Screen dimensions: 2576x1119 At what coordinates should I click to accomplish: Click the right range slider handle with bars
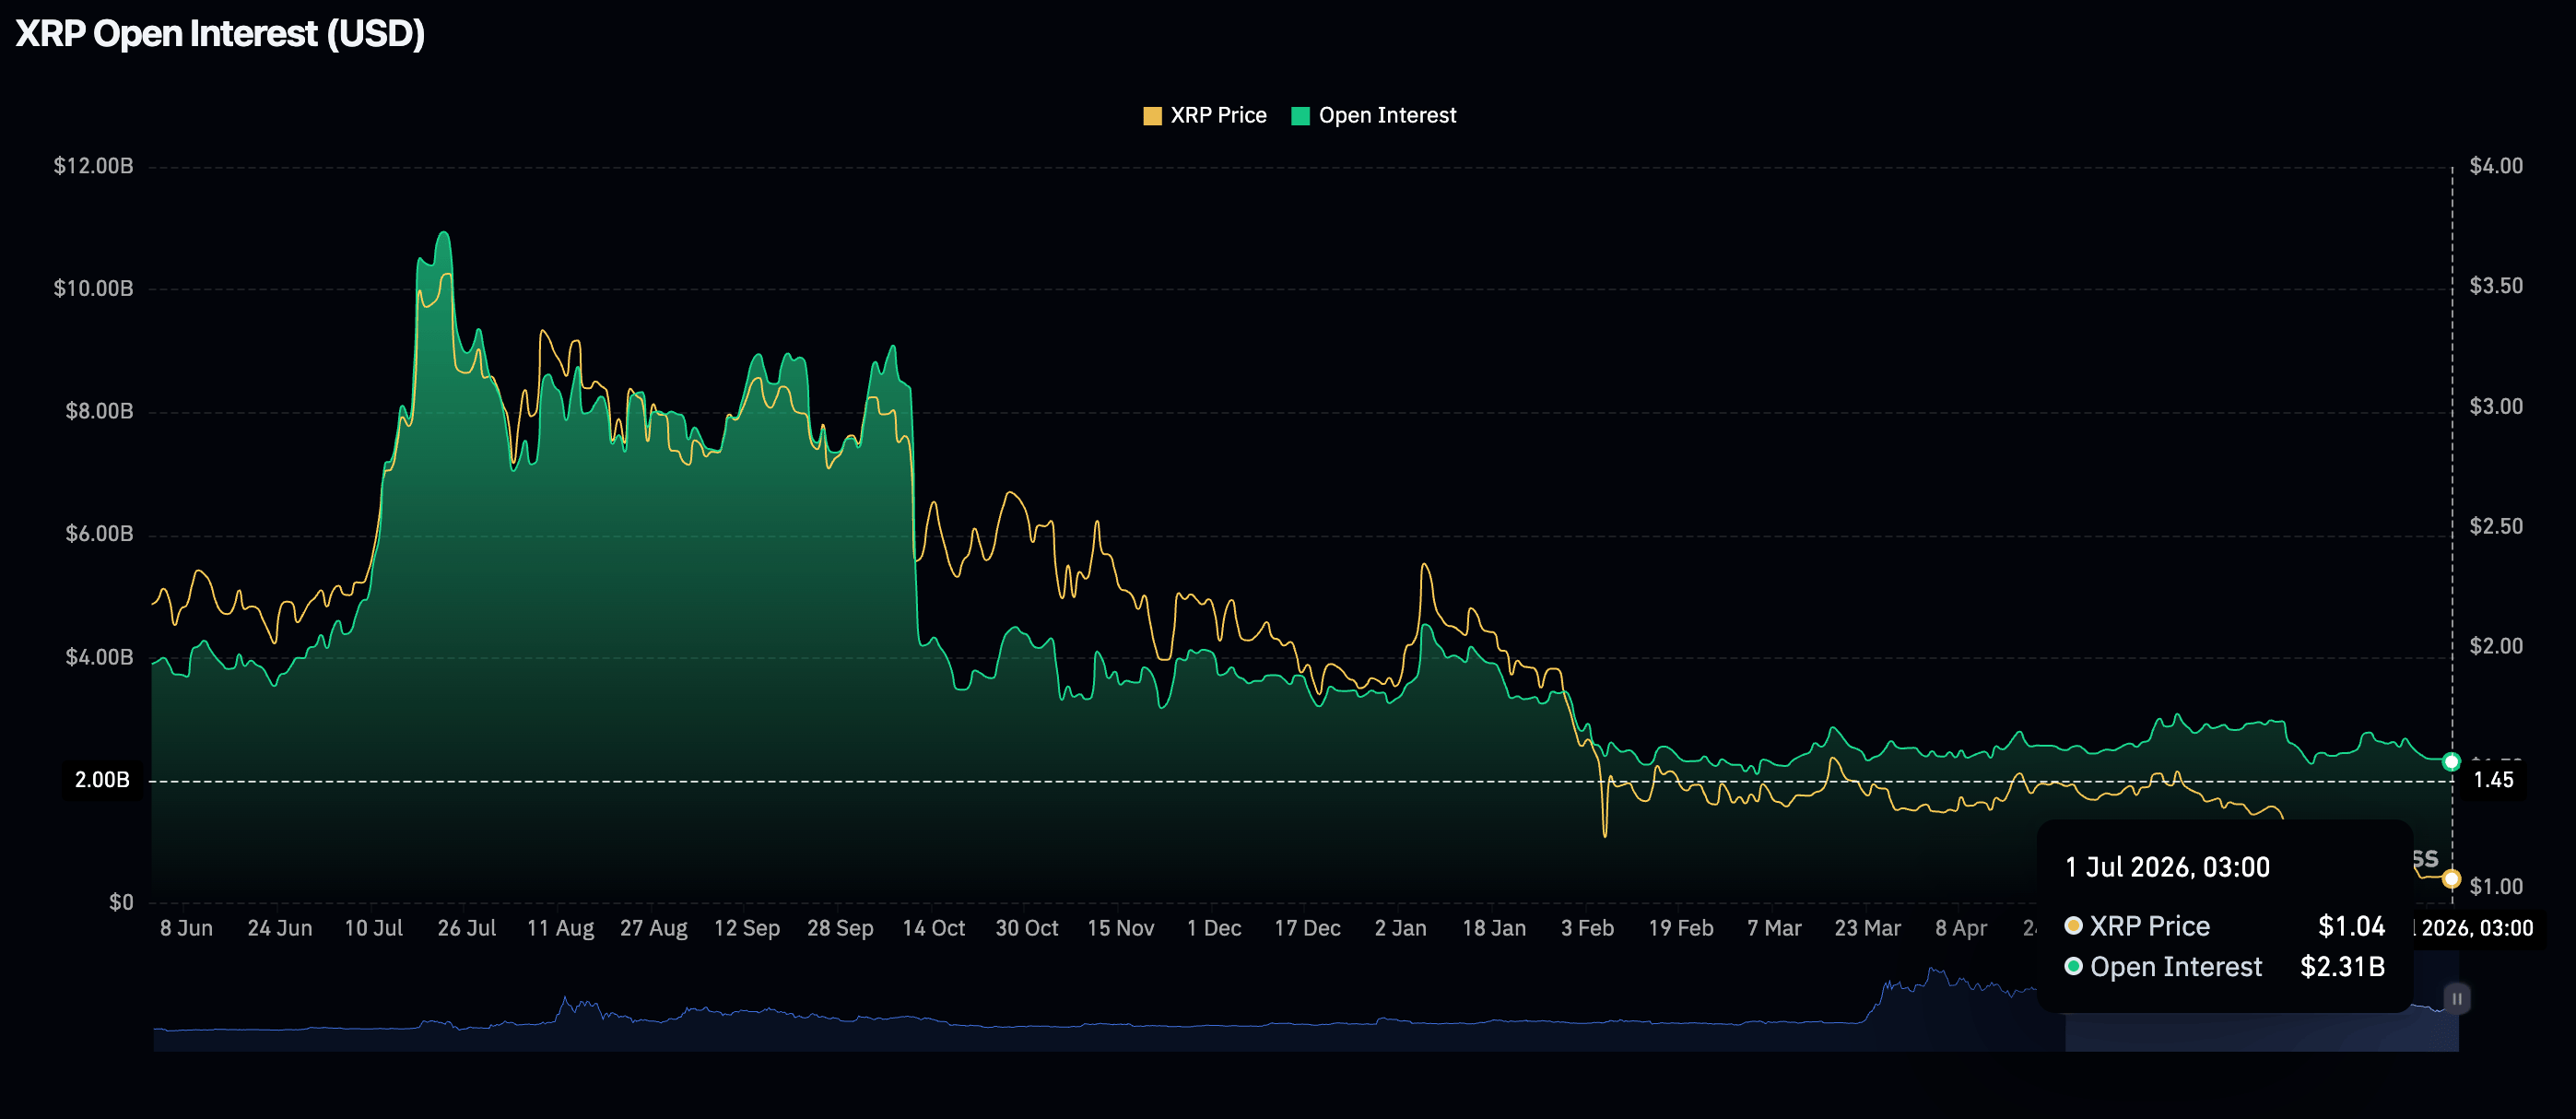(x=2456, y=998)
